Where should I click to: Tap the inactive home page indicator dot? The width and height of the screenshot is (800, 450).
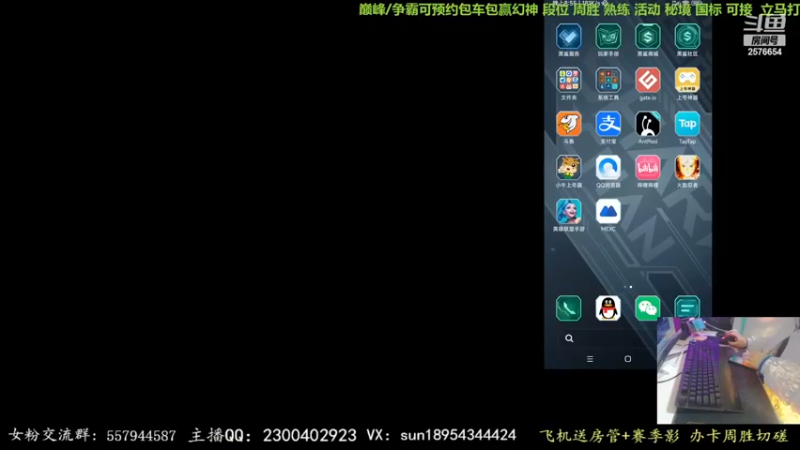625,287
